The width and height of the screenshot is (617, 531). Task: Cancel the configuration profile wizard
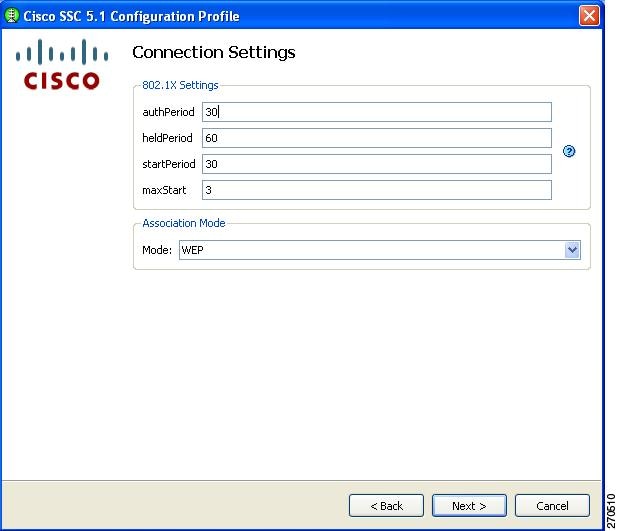(x=552, y=506)
